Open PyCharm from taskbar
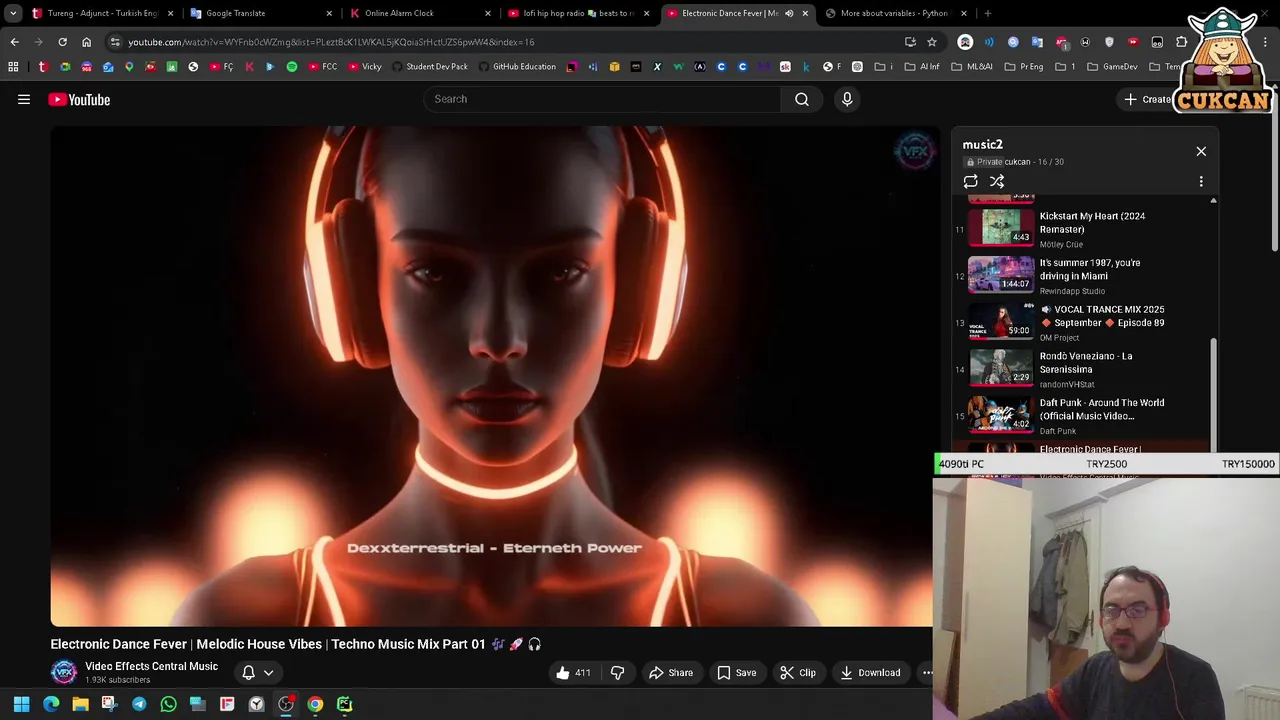This screenshot has height=720, width=1280. tap(344, 704)
